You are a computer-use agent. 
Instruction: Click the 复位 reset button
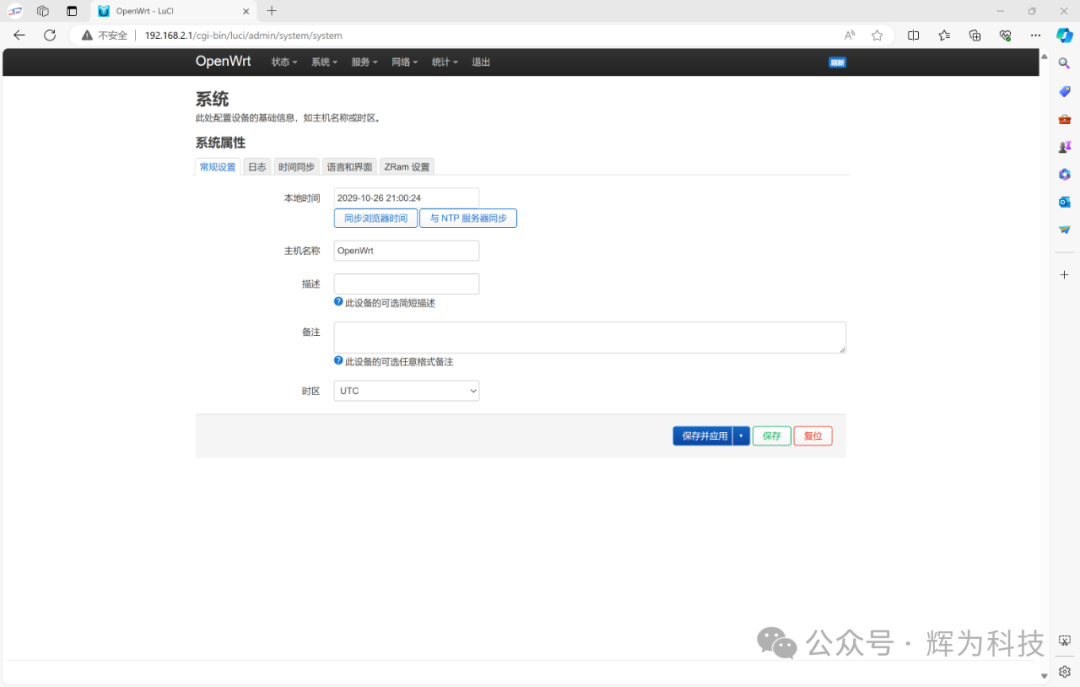click(813, 435)
